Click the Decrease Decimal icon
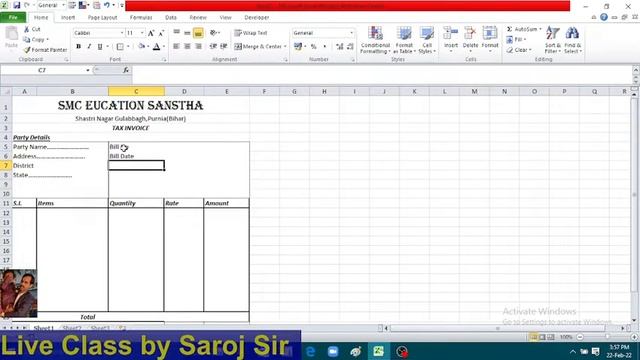This screenshot has height=360, width=640. tap(350, 47)
